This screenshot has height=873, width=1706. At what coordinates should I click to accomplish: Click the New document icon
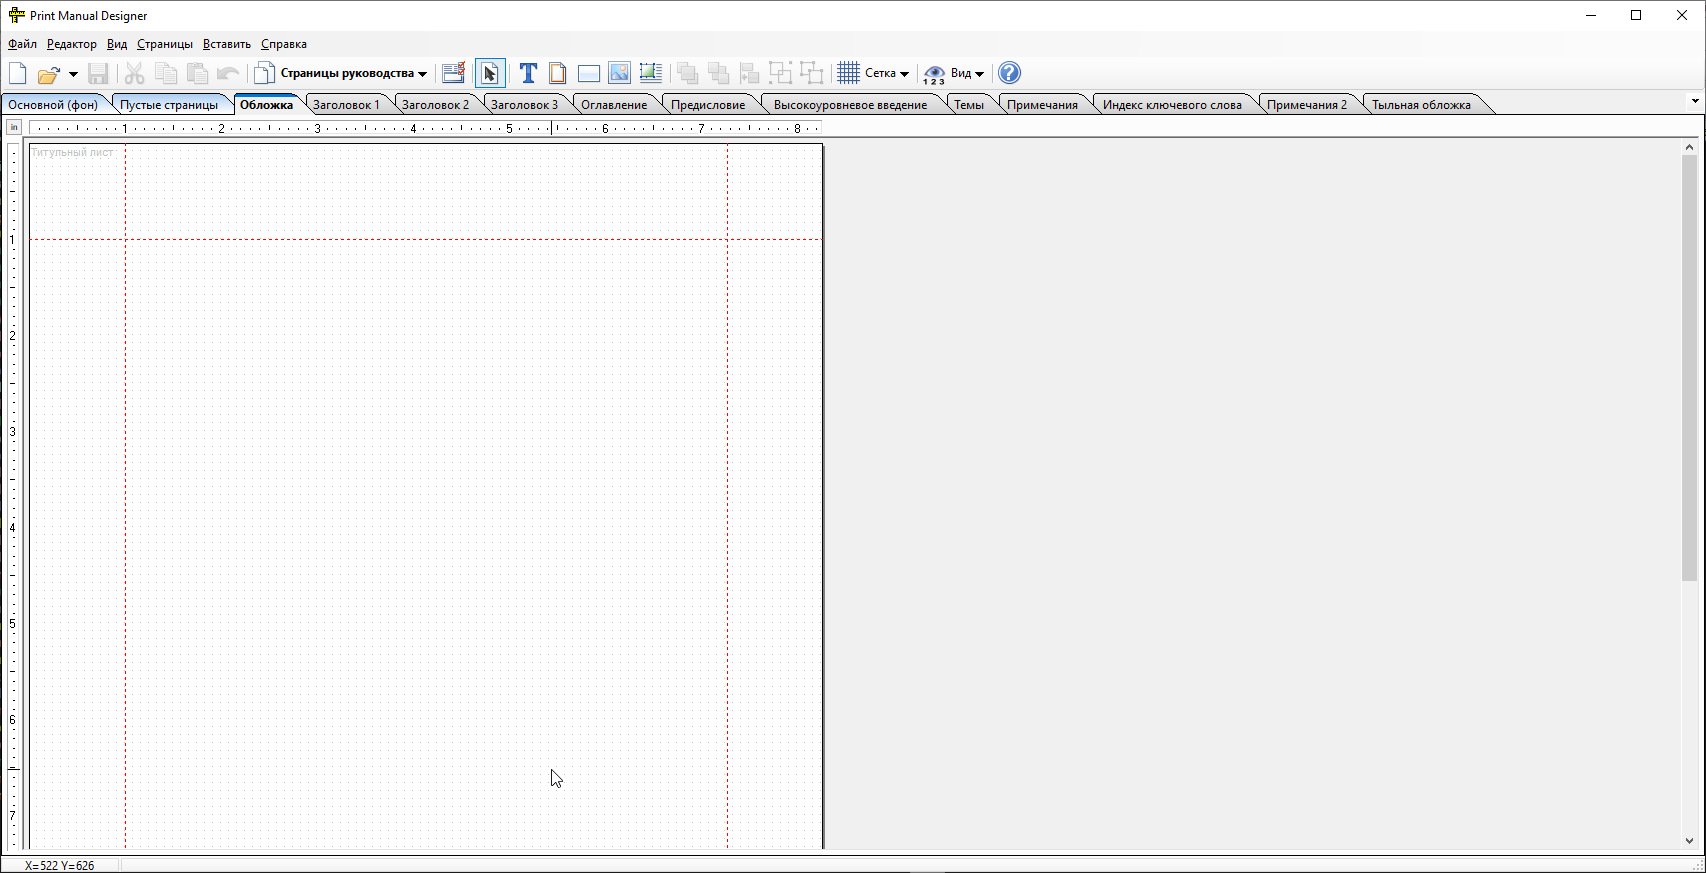pyautogui.click(x=18, y=73)
